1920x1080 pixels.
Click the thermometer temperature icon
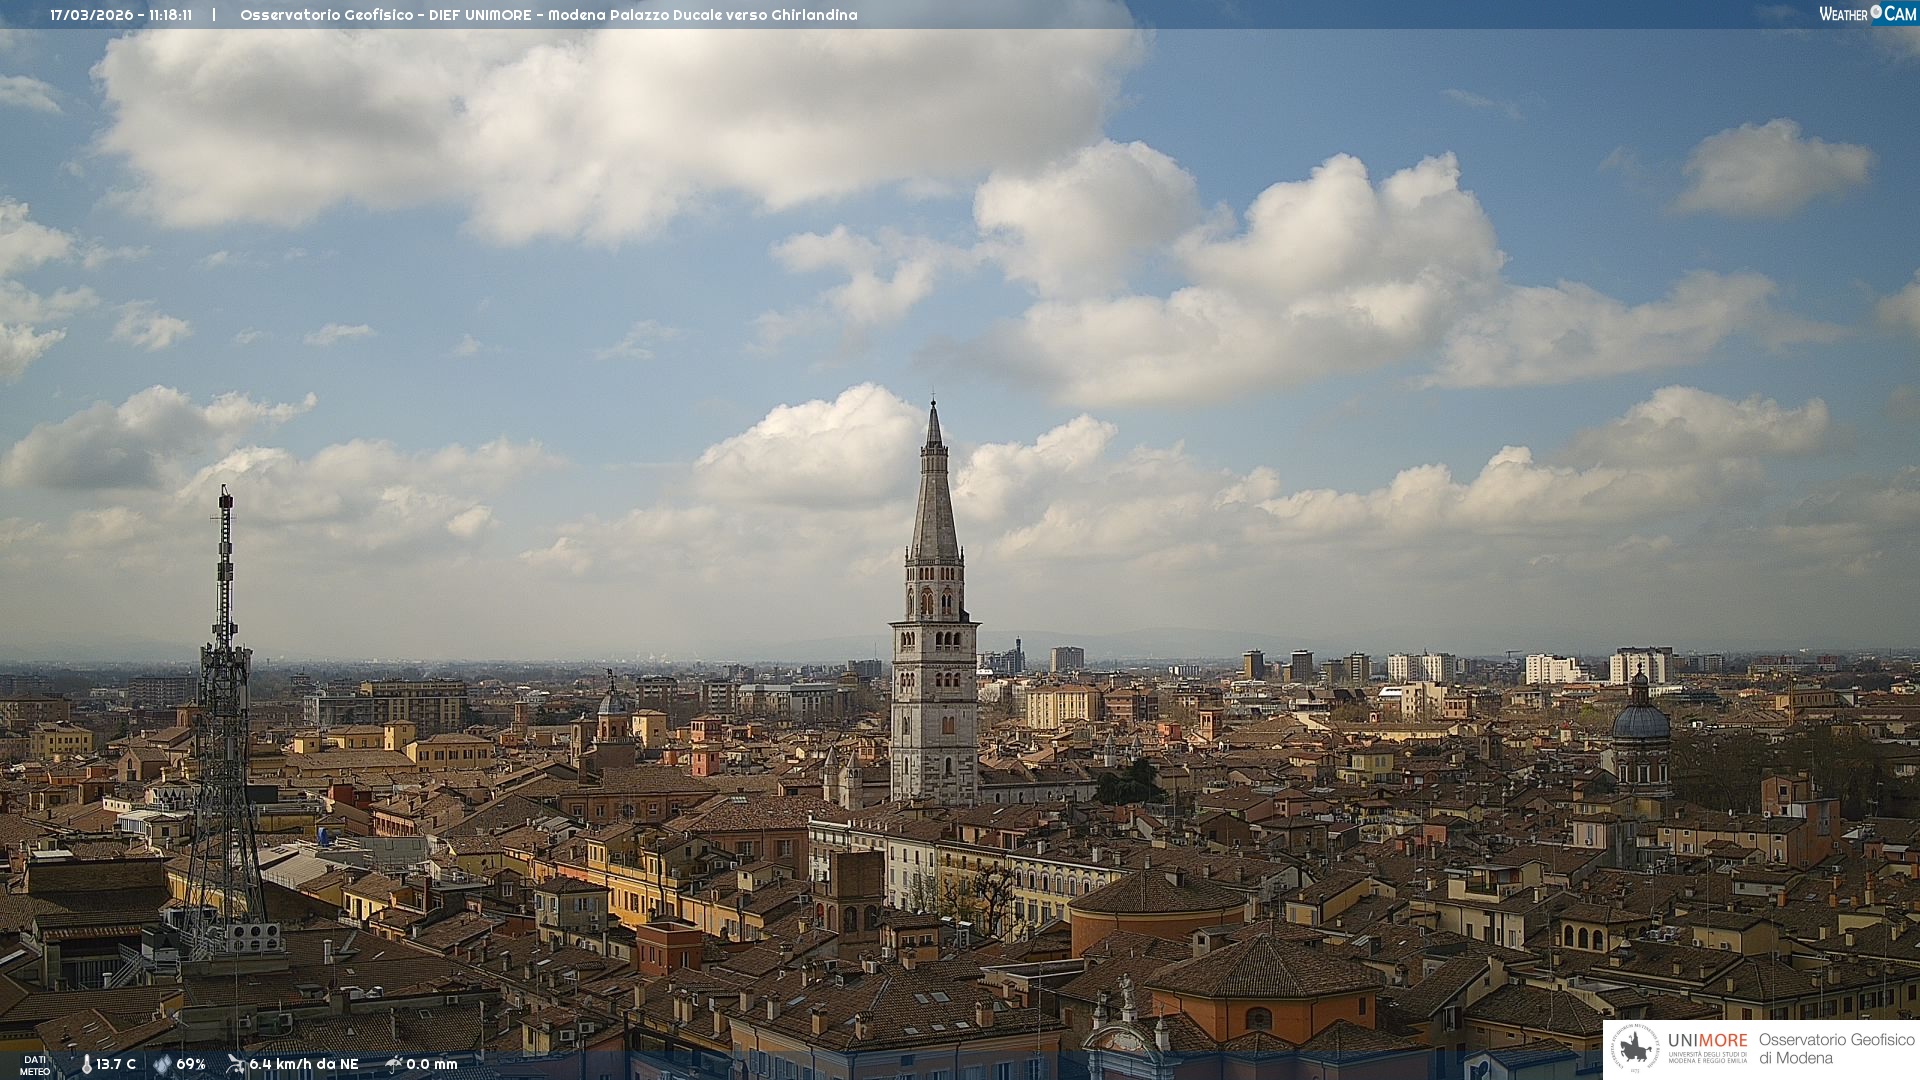click(x=86, y=1065)
